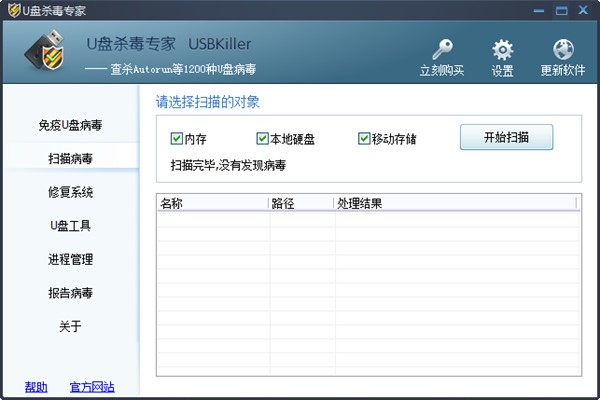
Task: Open the 关于 page
Action: point(70,326)
